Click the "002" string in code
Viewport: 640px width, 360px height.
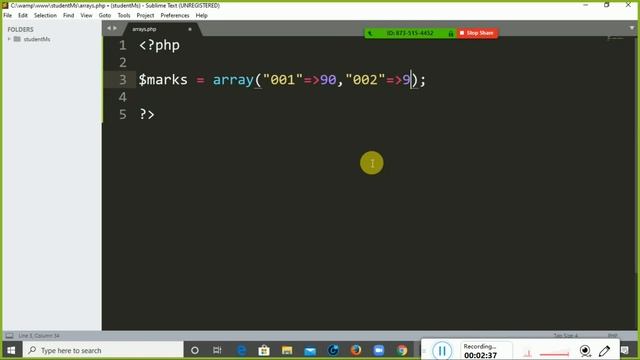[x=365, y=80]
